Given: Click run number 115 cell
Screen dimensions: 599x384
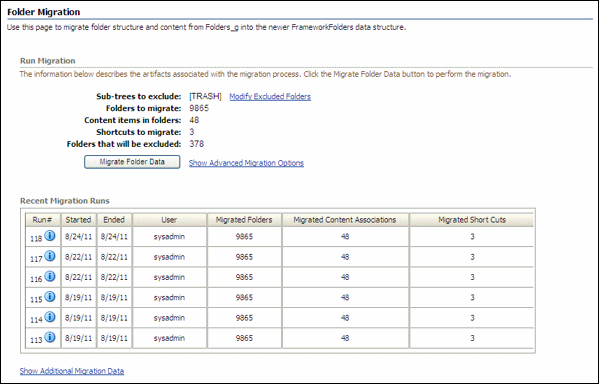Looking at the screenshot, I should (43, 297).
